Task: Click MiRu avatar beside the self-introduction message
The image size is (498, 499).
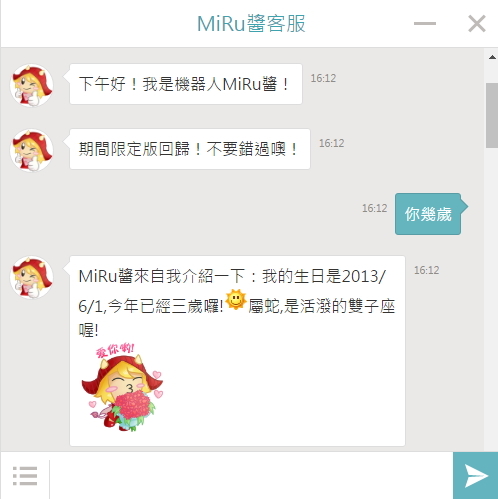Action: point(32,277)
